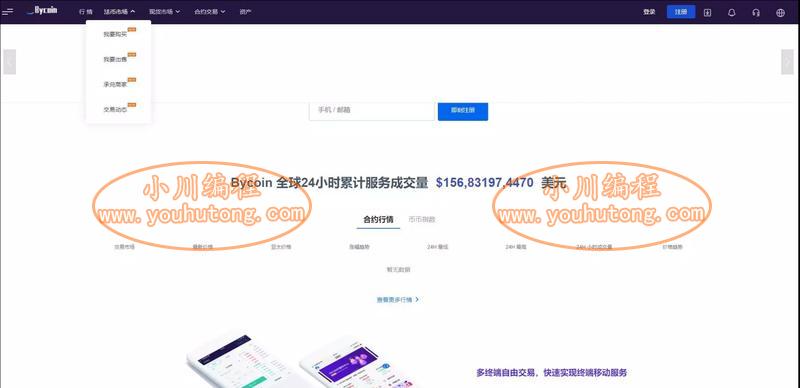This screenshot has height=388, width=800.
Task: Collapse the 法币市场 dropdown menu
Action: coord(119,12)
